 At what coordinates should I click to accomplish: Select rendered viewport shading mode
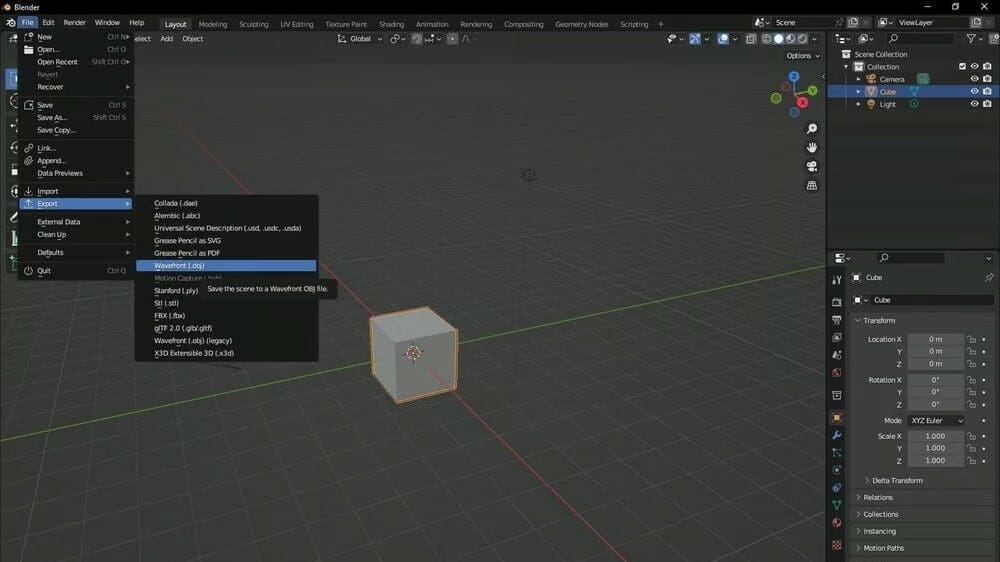[802, 39]
